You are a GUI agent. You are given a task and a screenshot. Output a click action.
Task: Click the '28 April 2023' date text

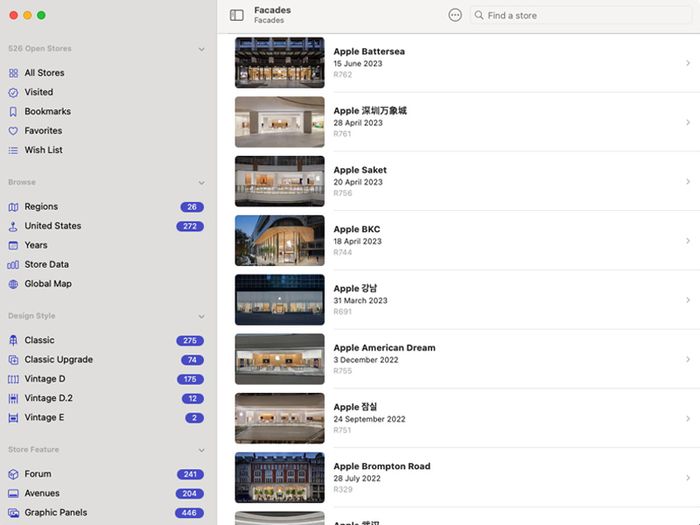pyautogui.click(x=358, y=123)
